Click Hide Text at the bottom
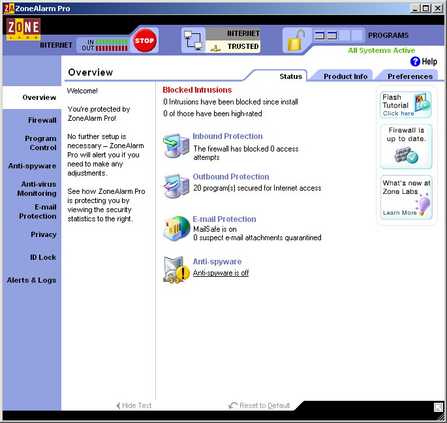Viewport: 447px width, 423px height. 134,405
